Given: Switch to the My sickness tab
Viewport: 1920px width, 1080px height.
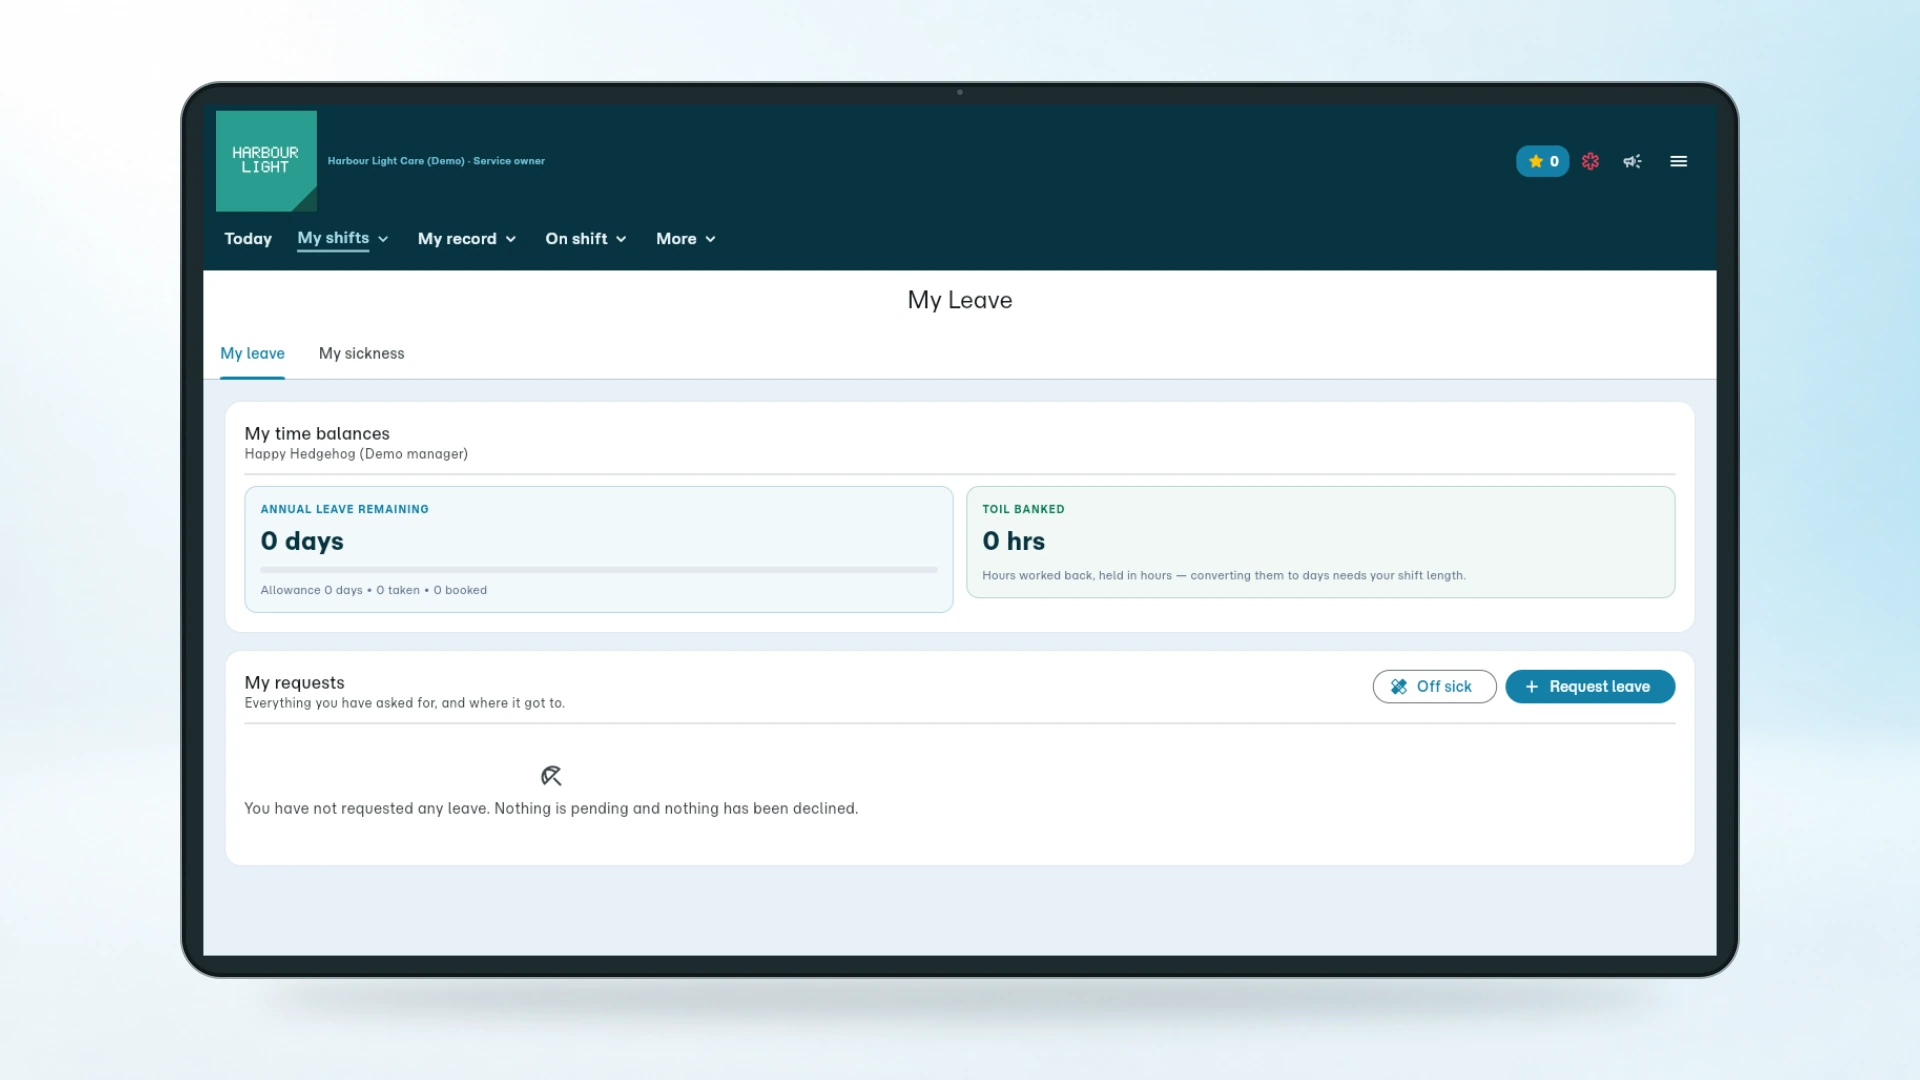Looking at the screenshot, I should [361, 354].
